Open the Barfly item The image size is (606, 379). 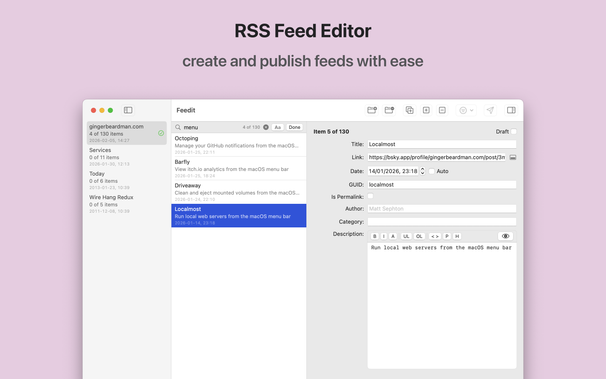pos(239,168)
